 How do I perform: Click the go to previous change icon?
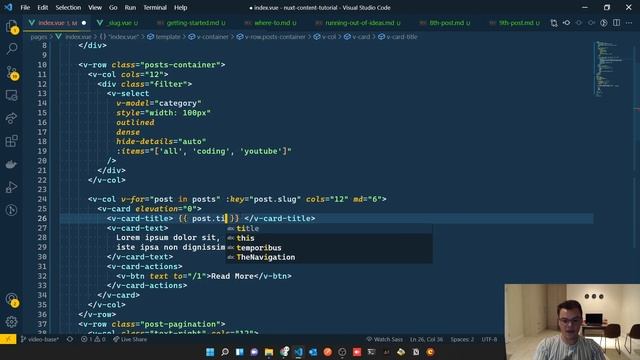567,23
